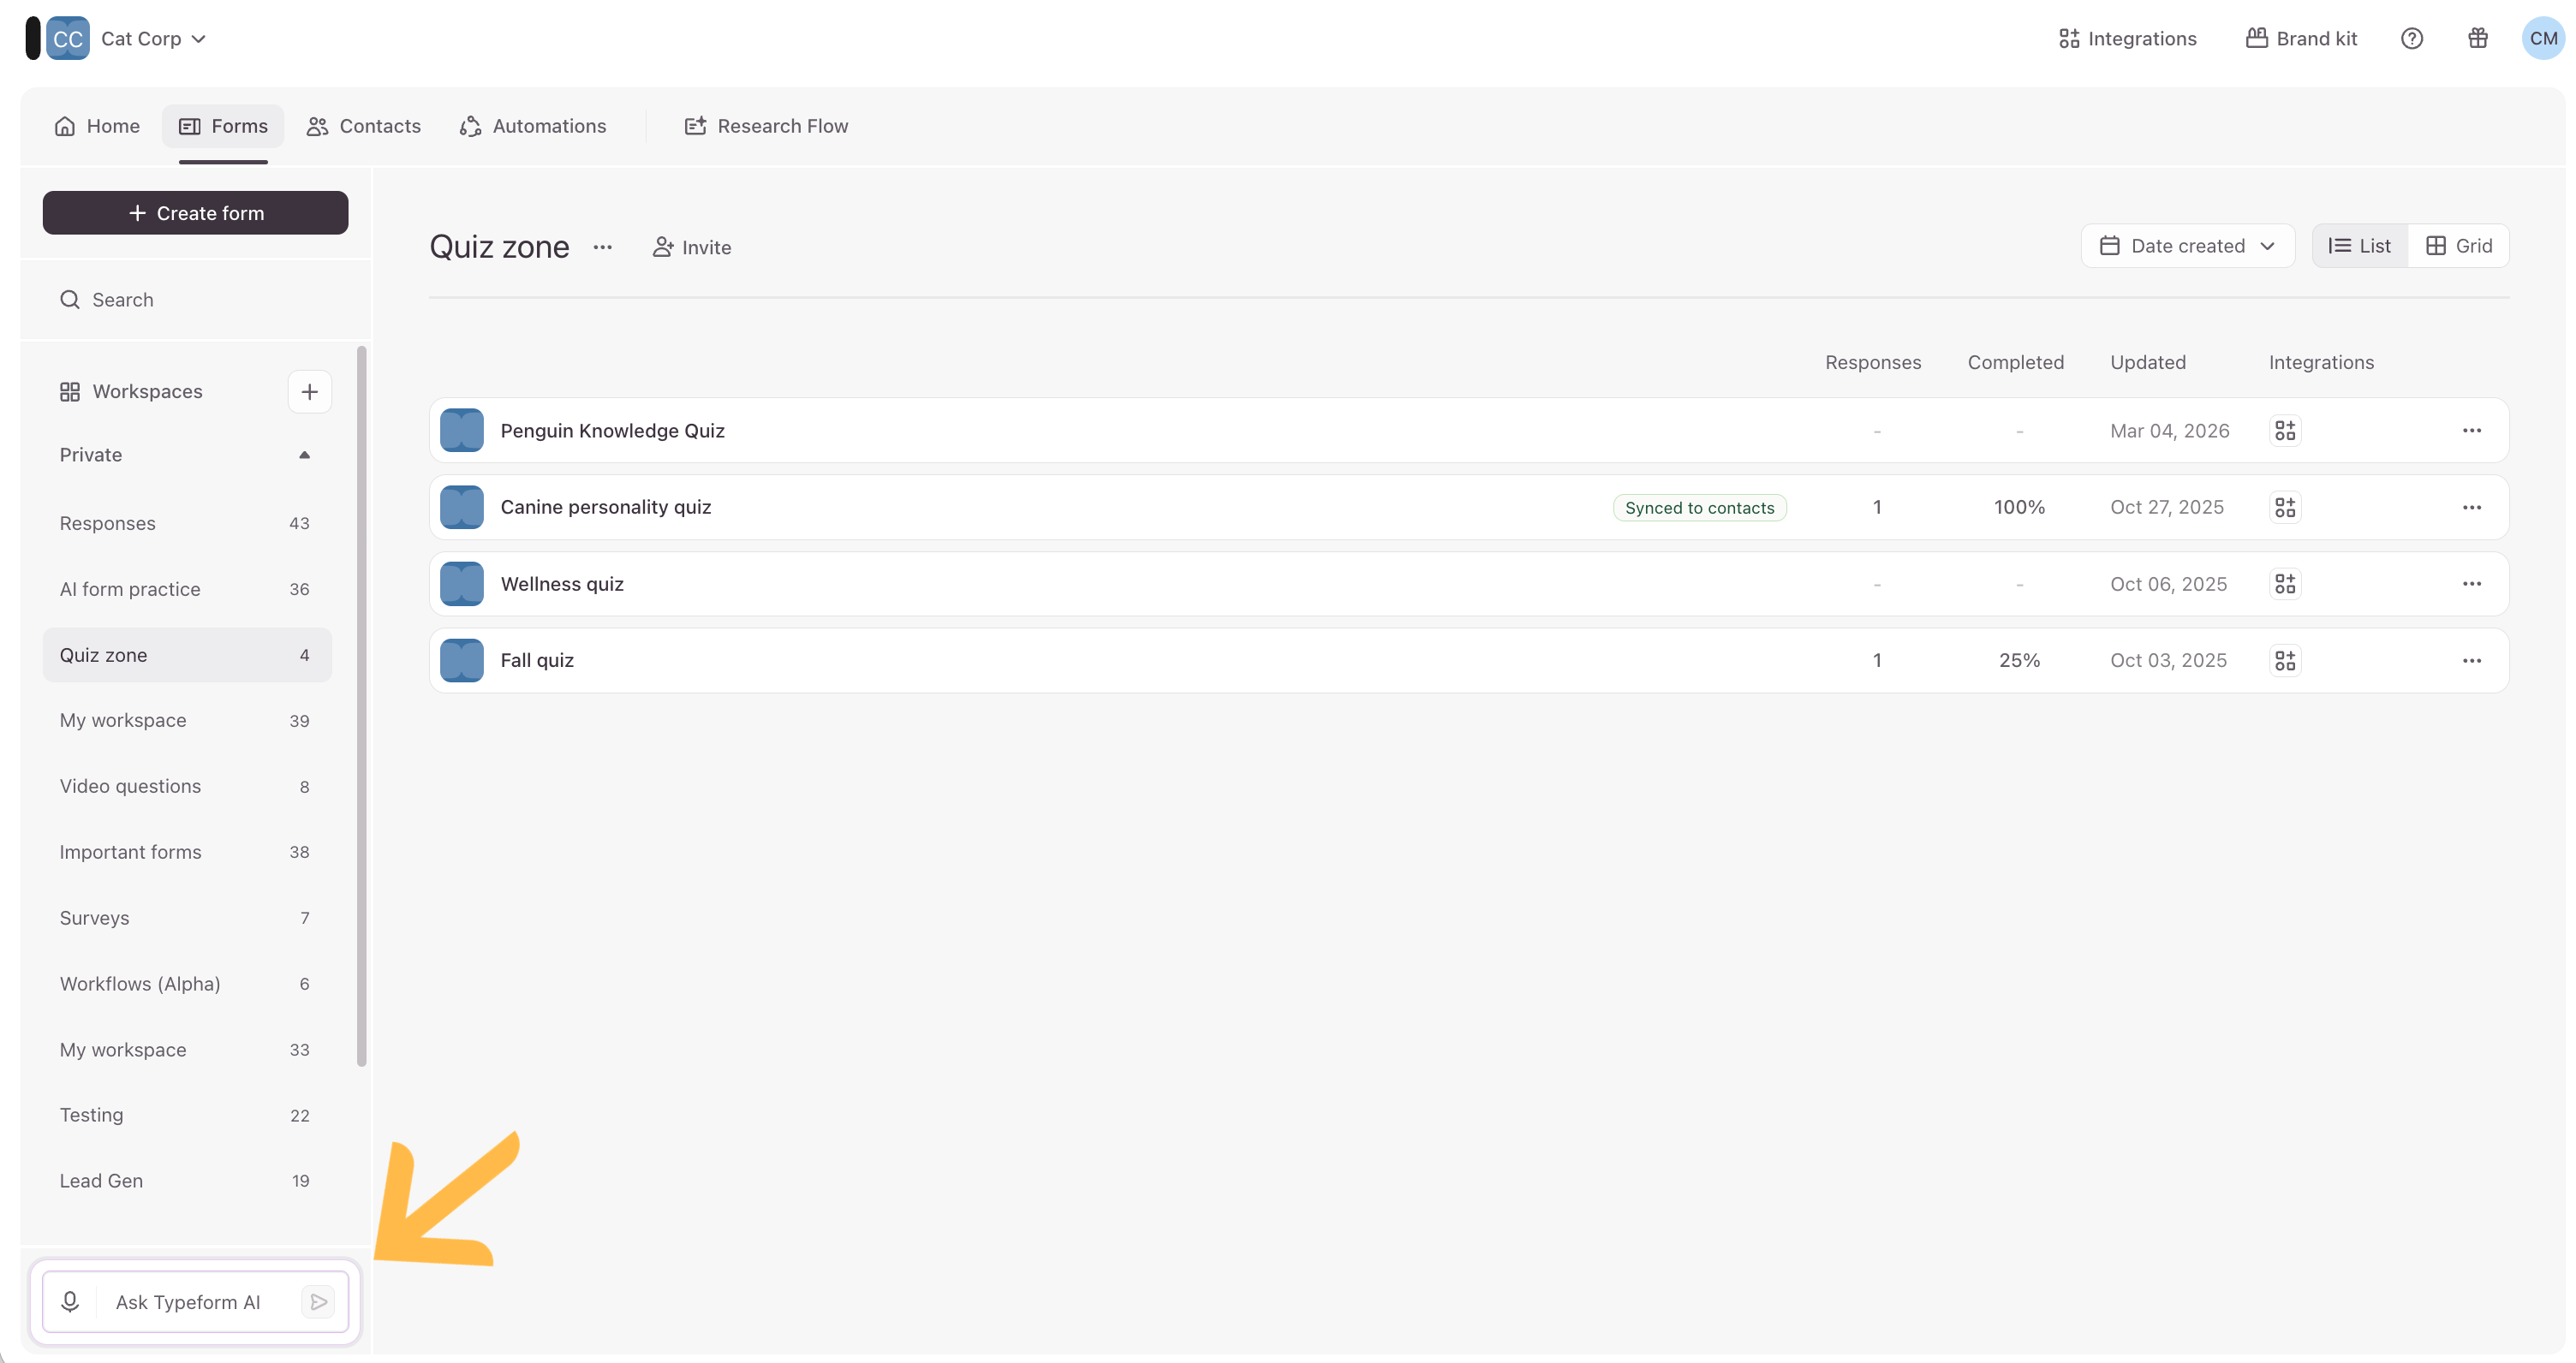Switch to Grid view

[2459, 246]
